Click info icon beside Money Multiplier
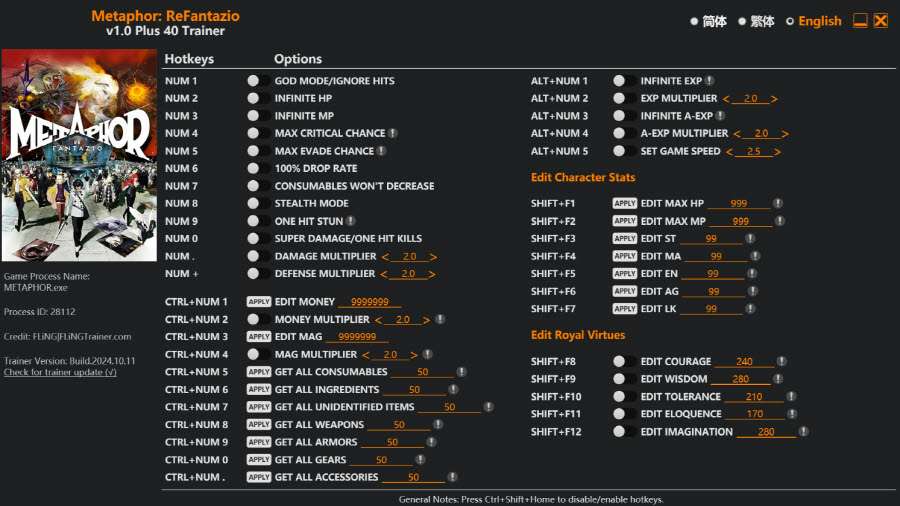Viewport: 900px width, 506px height. click(x=440, y=319)
